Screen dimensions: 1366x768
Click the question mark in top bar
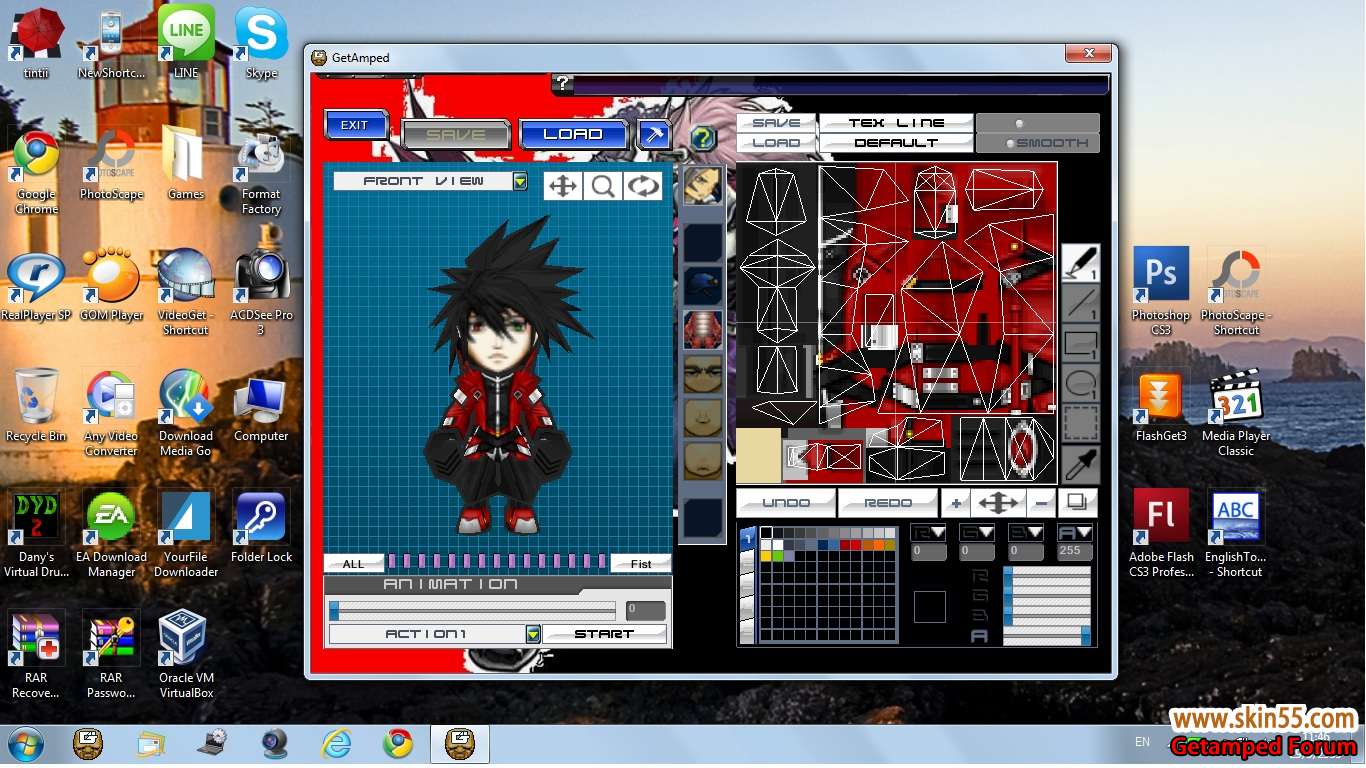(x=563, y=84)
